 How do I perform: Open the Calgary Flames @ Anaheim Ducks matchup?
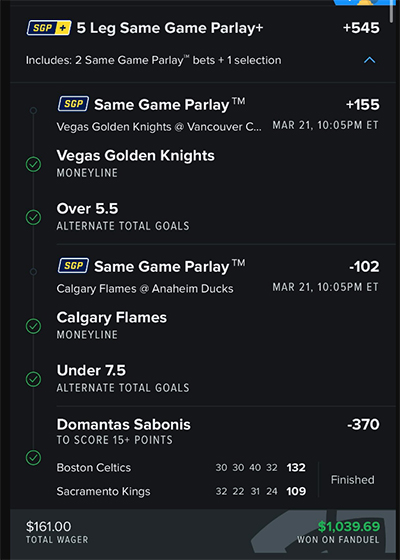[x=145, y=289]
